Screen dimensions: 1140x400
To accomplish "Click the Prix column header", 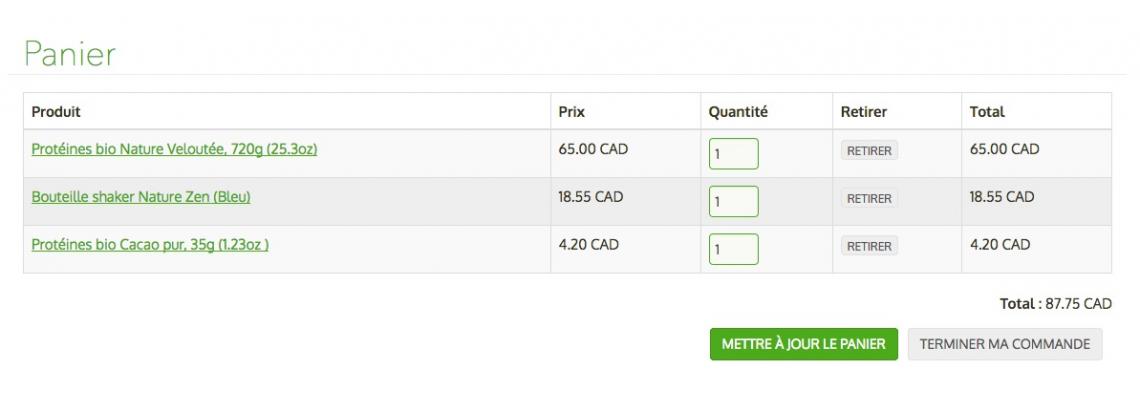I will point(571,112).
